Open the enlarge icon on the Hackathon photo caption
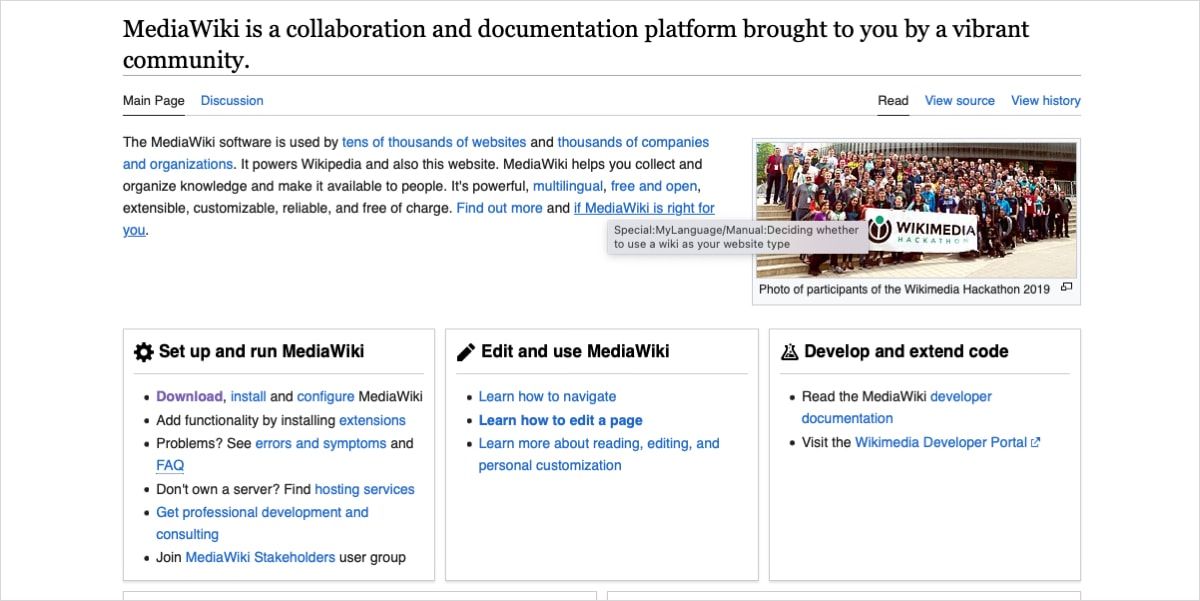This screenshot has height=601, width=1200. (1066, 287)
